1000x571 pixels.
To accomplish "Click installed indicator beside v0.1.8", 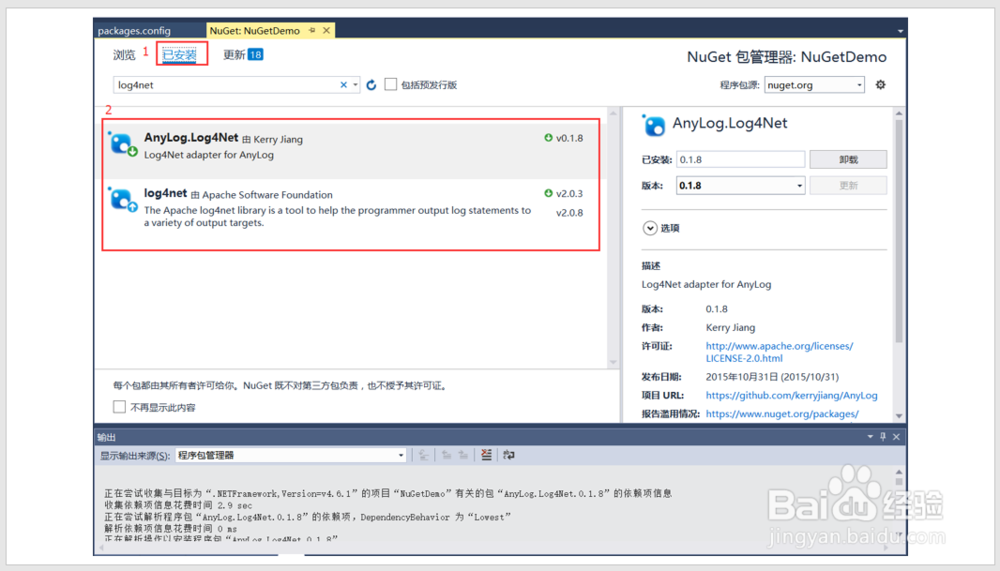I will [x=548, y=138].
